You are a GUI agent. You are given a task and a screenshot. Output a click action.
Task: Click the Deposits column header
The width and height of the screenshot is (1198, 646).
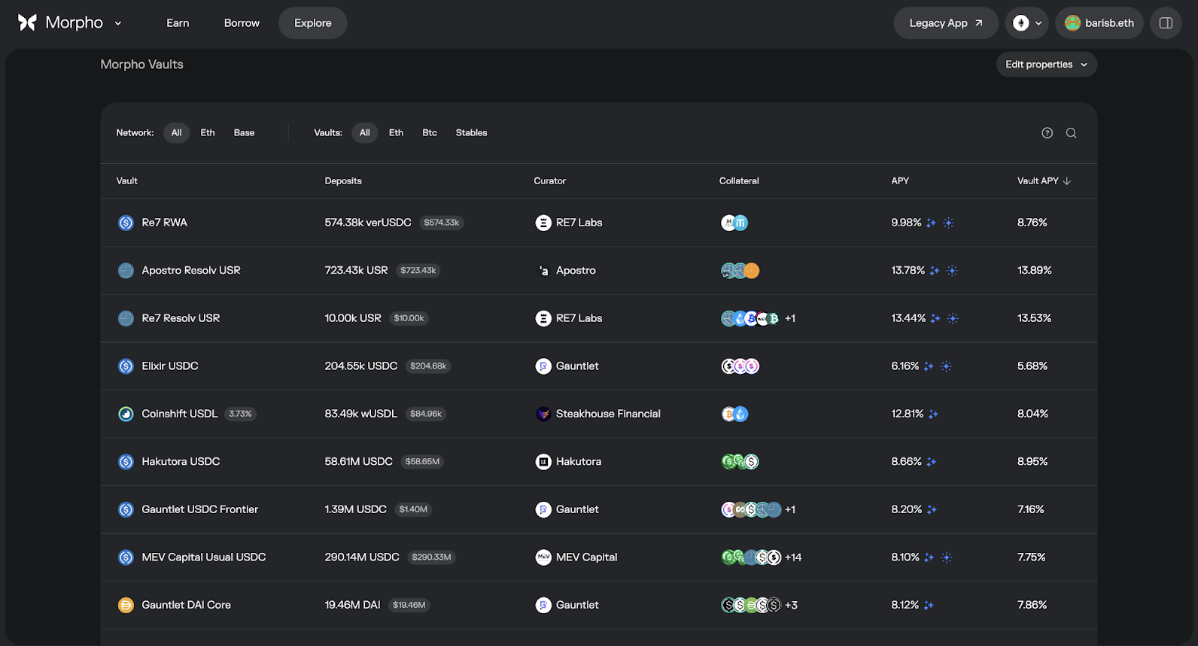(343, 181)
